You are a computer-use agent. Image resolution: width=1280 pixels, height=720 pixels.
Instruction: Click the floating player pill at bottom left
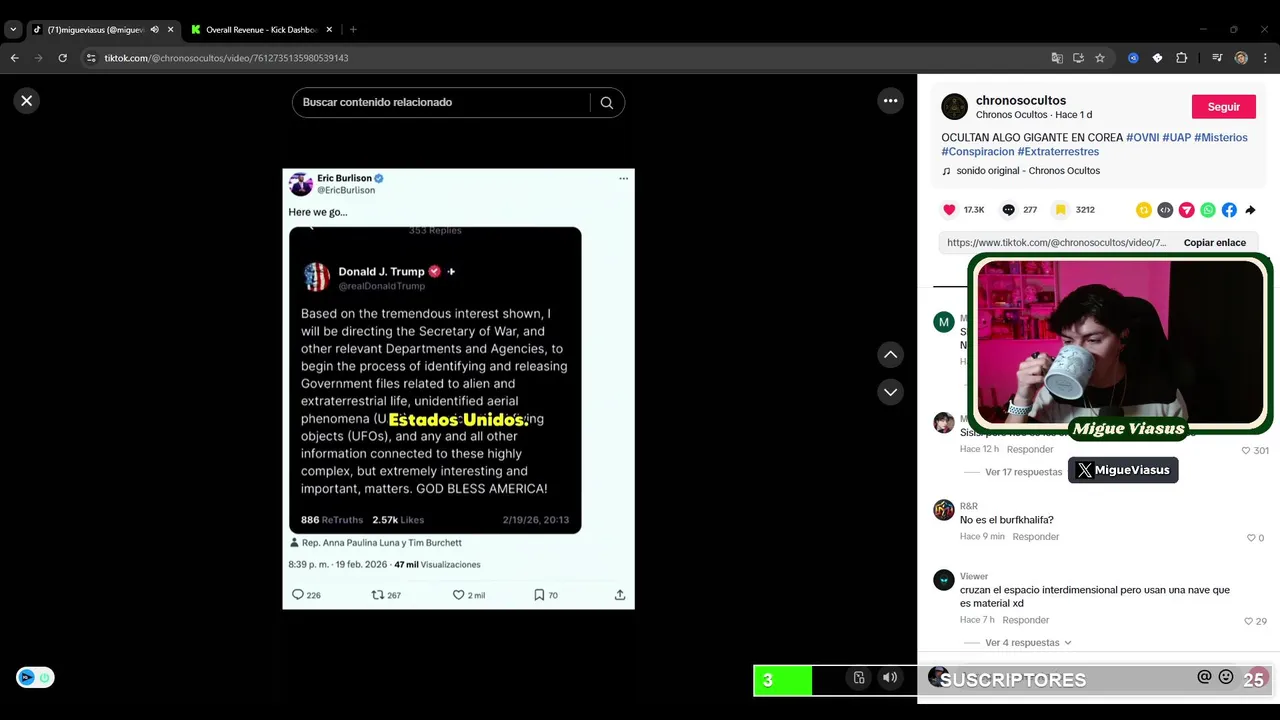(x=35, y=677)
